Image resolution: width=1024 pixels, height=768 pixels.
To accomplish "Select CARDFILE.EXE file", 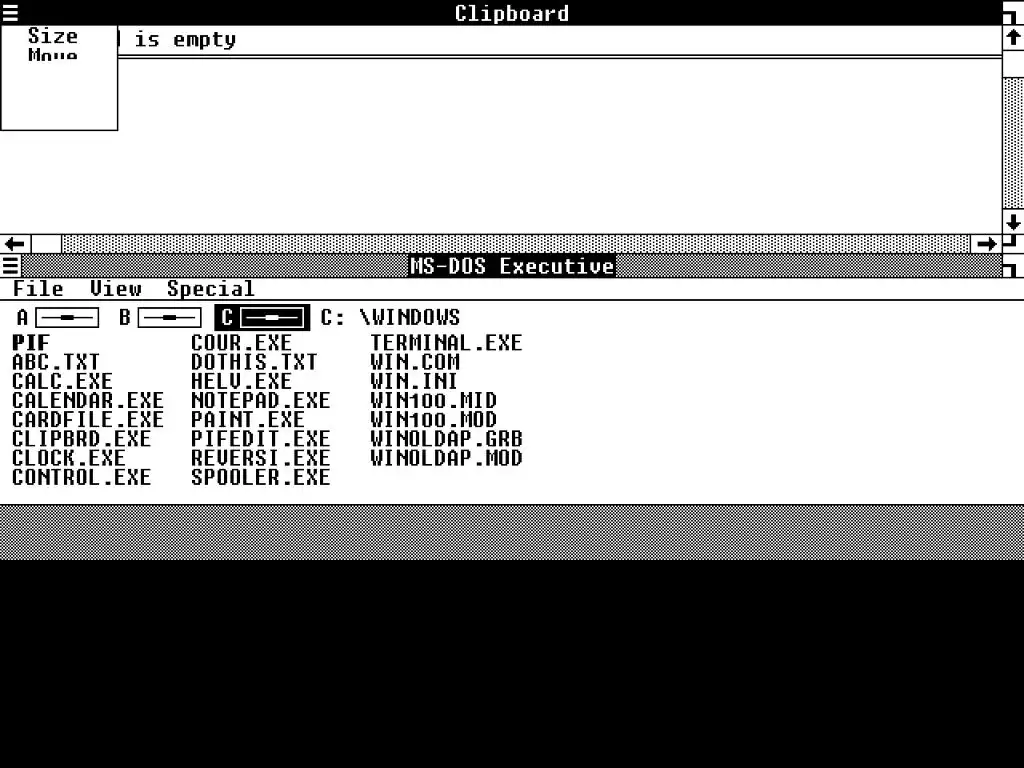I will (x=88, y=420).
